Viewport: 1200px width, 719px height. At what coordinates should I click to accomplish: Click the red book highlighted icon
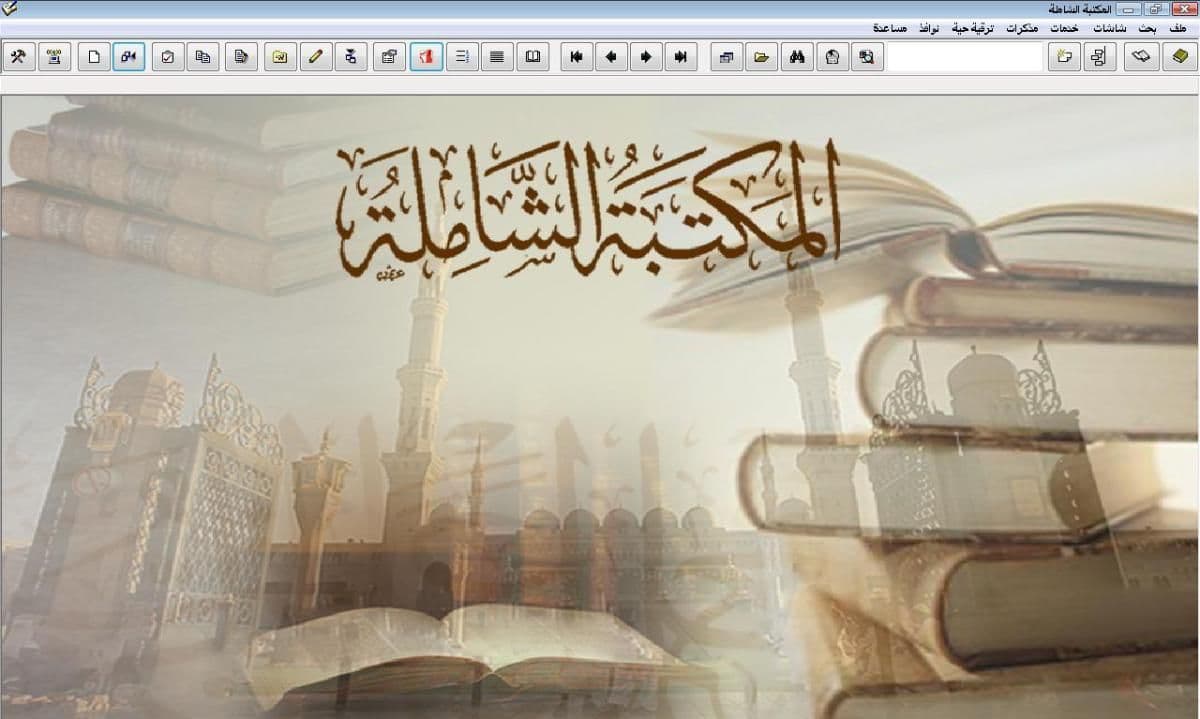424,57
